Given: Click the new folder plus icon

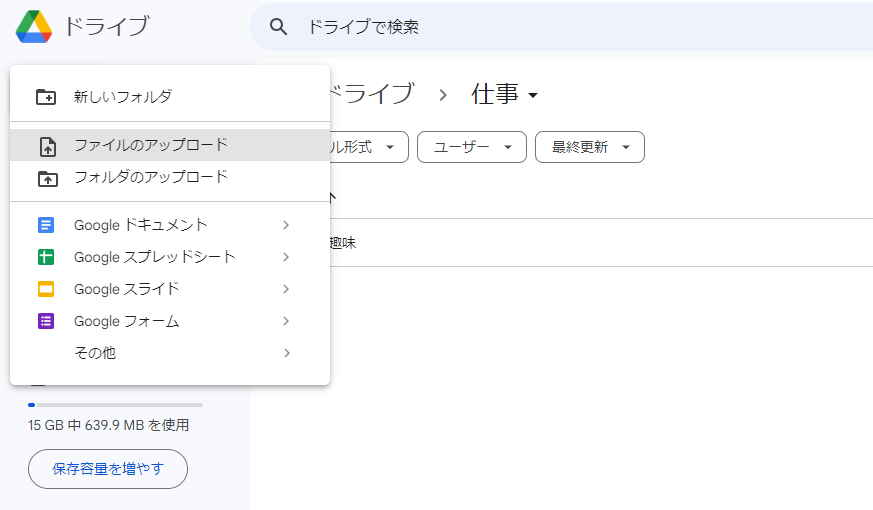Looking at the screenshot, I should point(46,97).
